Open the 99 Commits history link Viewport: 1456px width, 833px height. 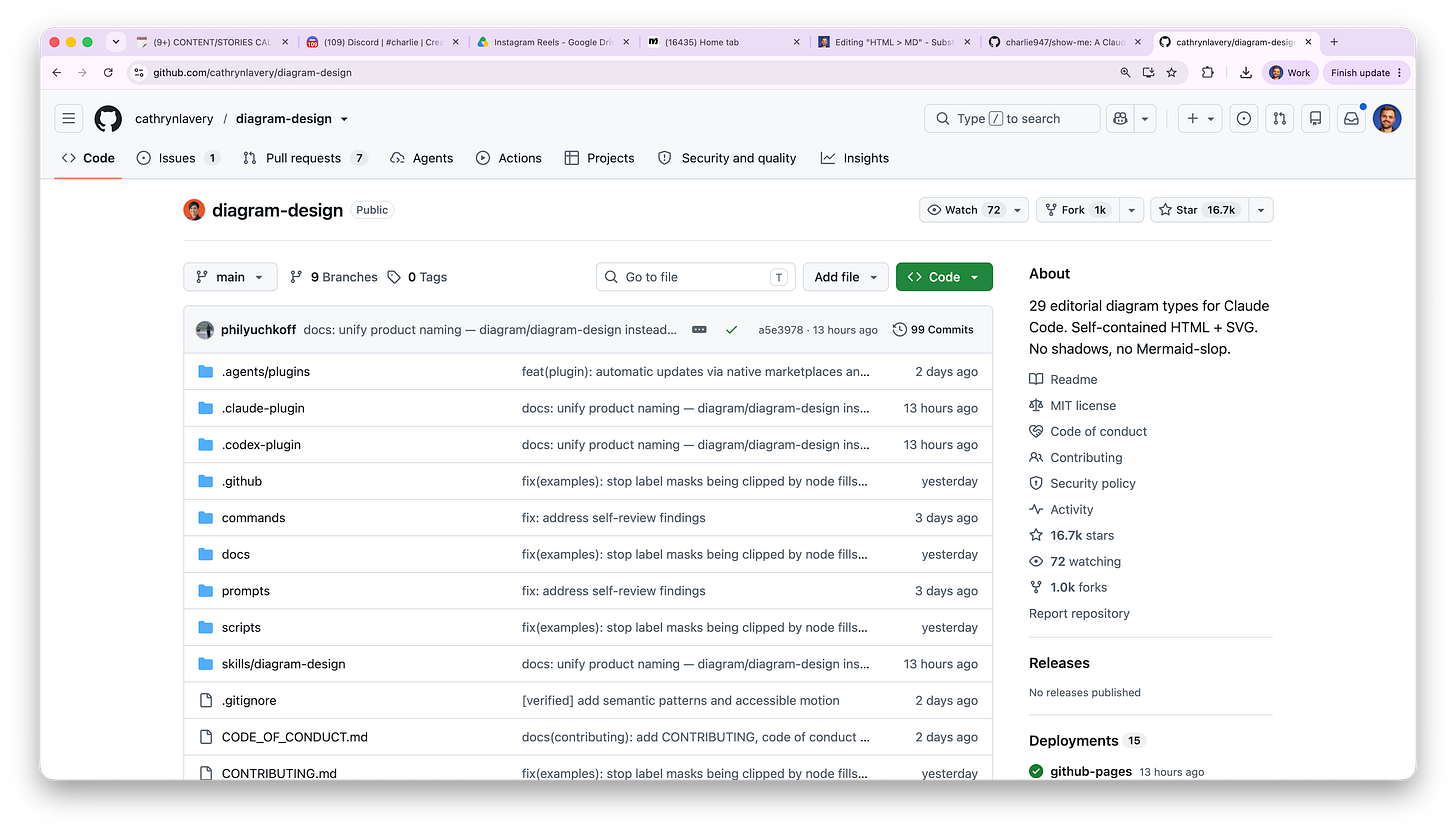click(x=933, y=329)
